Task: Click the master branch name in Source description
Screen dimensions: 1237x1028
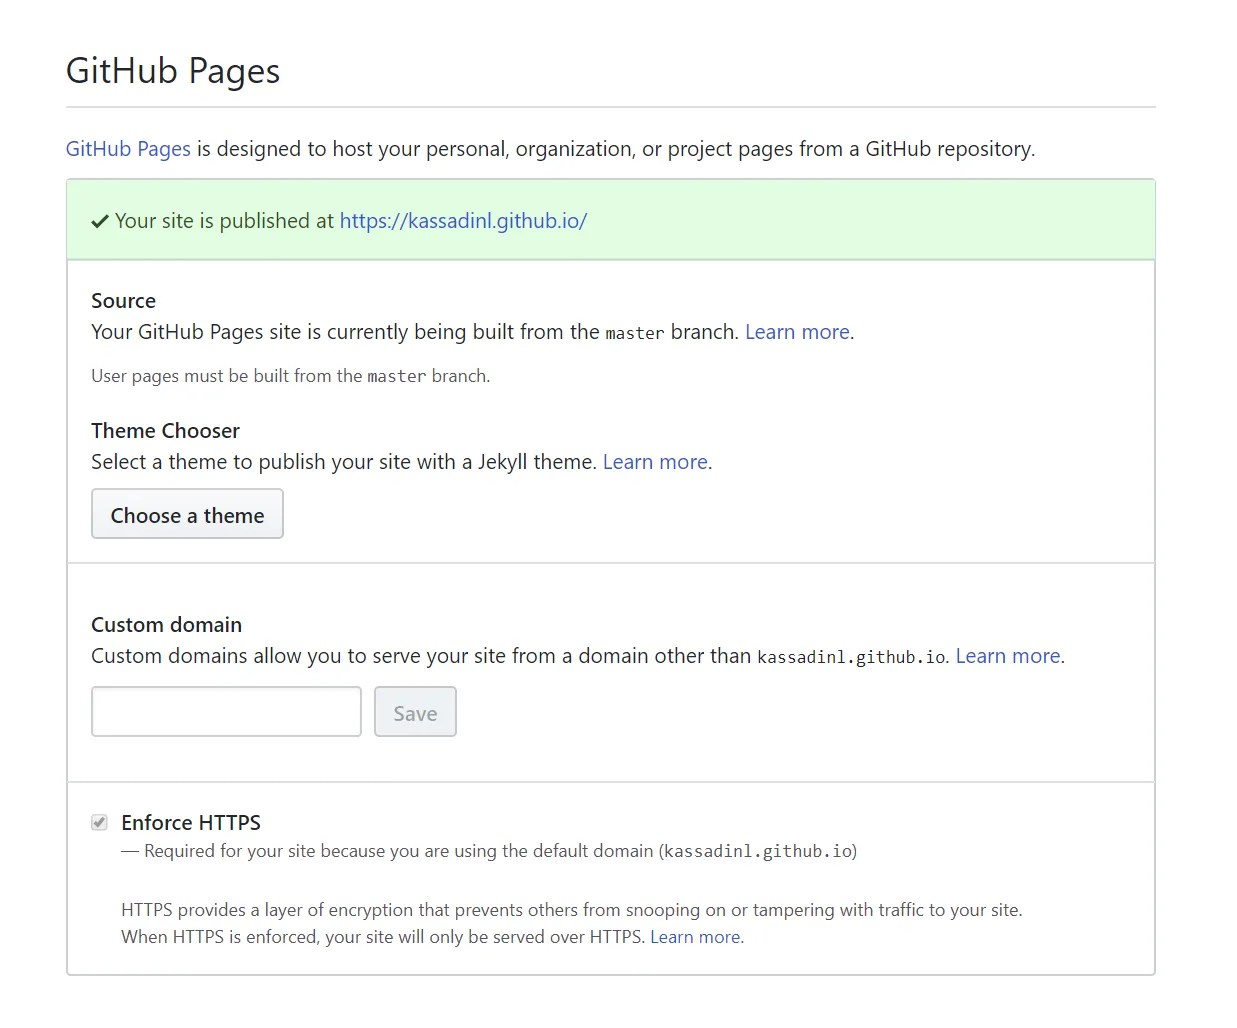Action: tap(634, 333)
